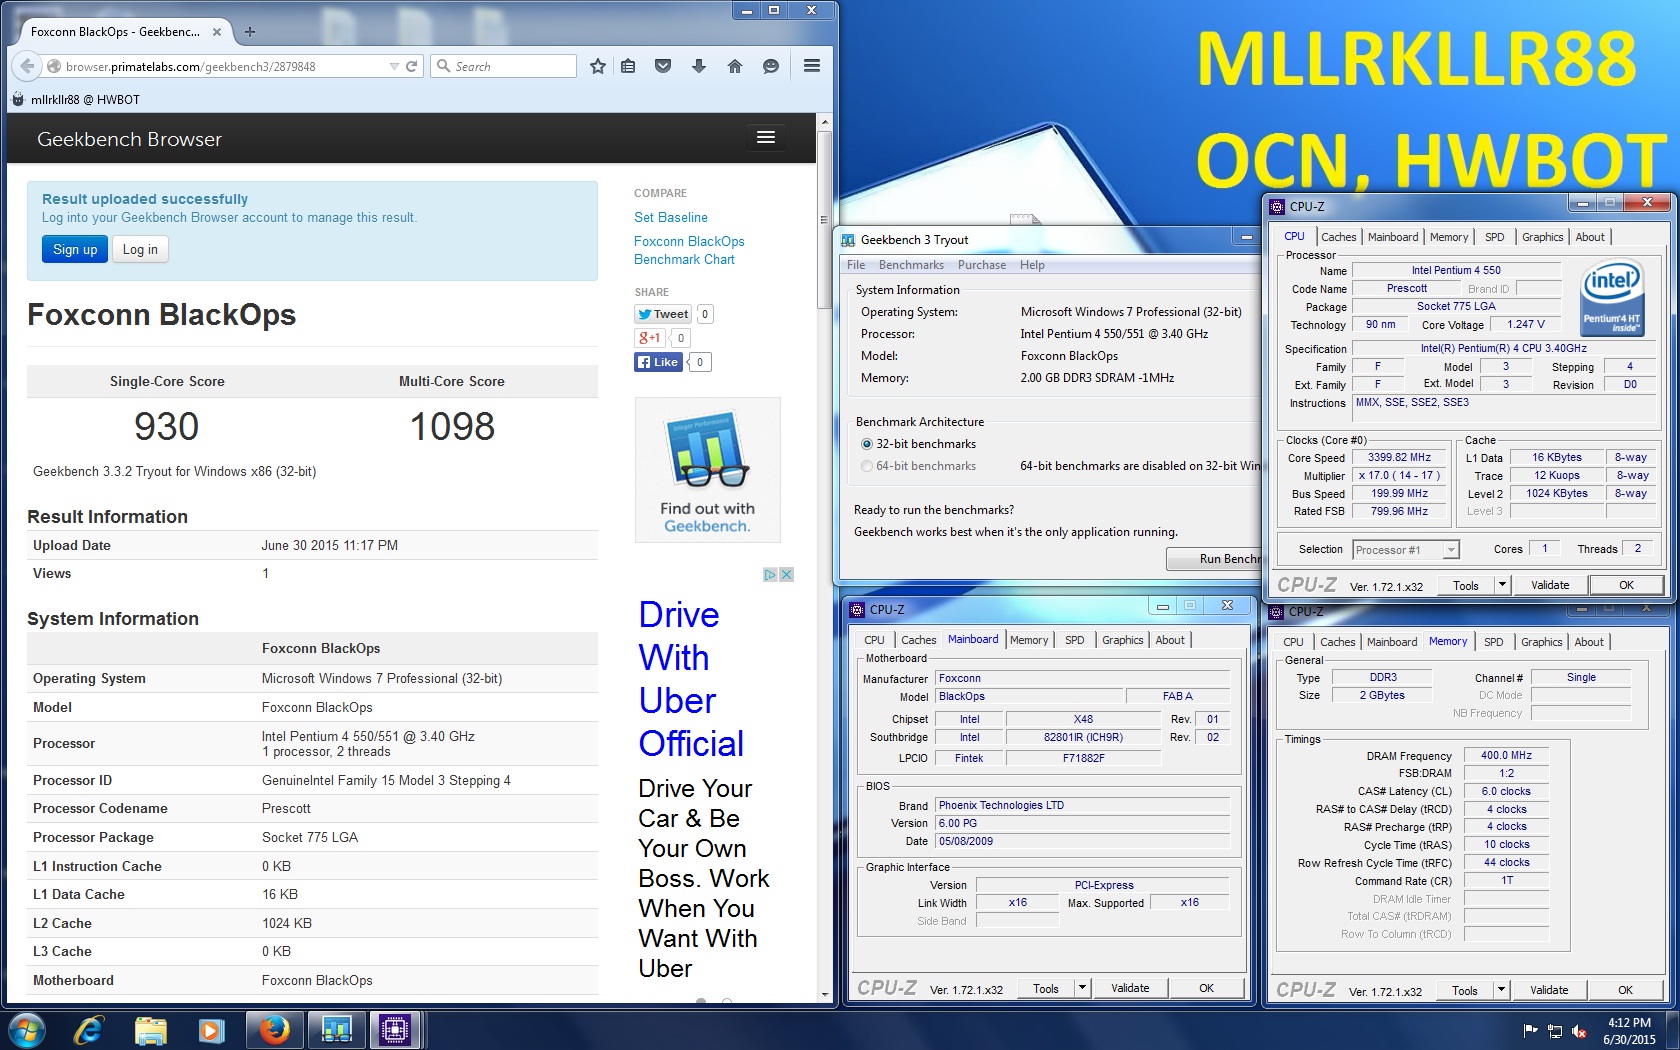Close the Uber ad with the X icon
The height and width of the screenshot is (1050, 1680).
pos(787,574)
